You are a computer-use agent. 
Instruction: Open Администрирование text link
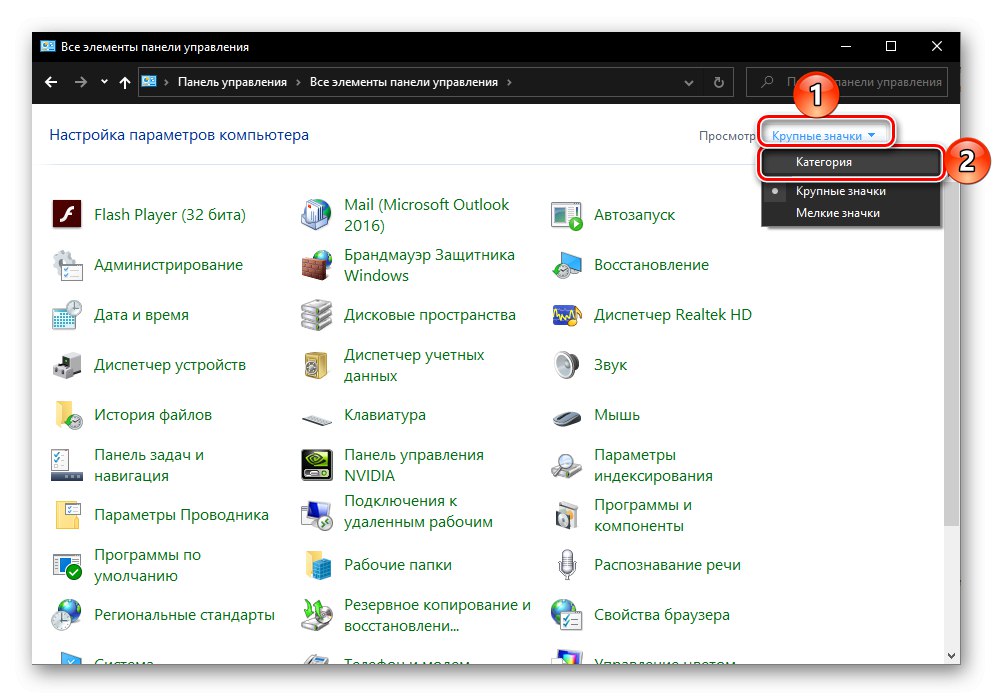[168, 265]
